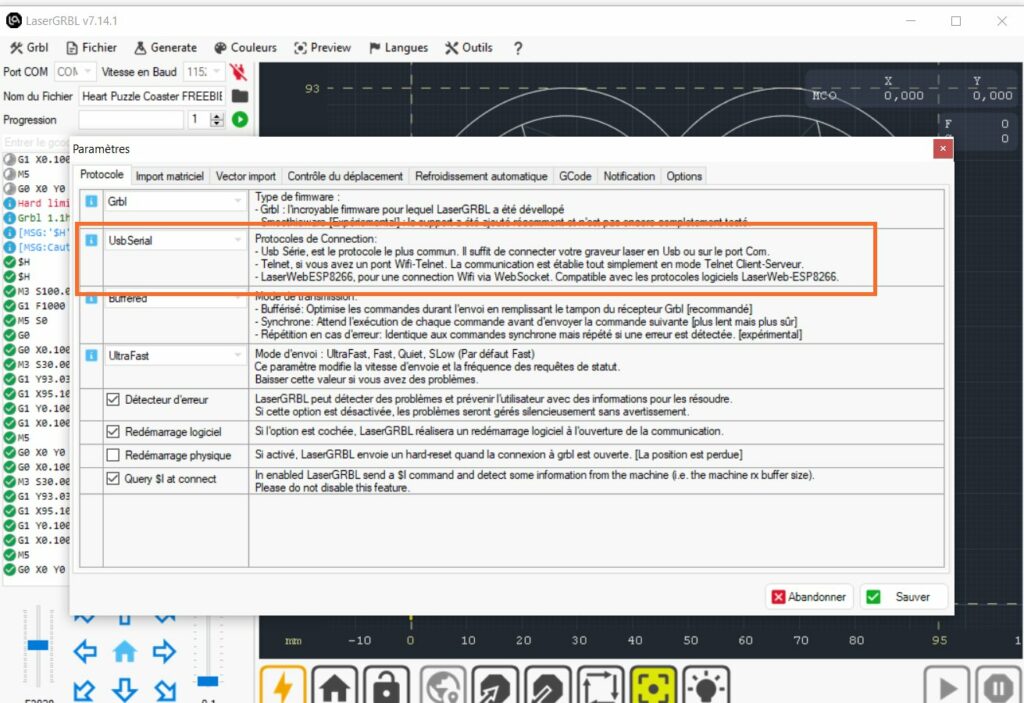Screen dimensions: 1024x703
Task: Click the Abandonner button
Action: (x=809, y=597)
